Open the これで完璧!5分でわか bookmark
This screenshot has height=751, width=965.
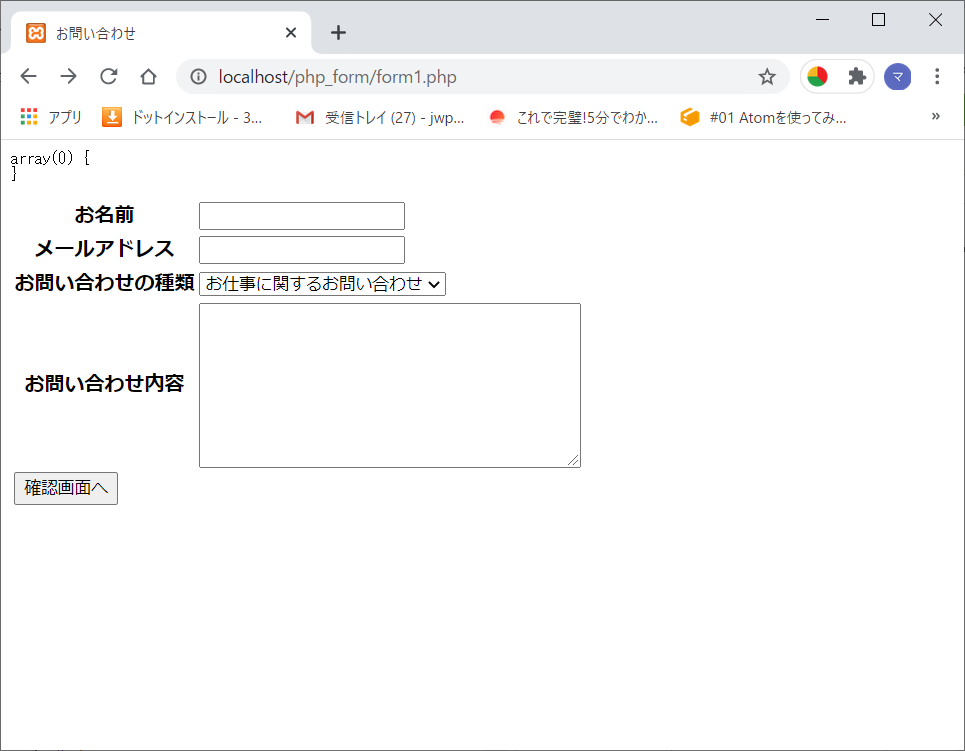click(574, 117)
